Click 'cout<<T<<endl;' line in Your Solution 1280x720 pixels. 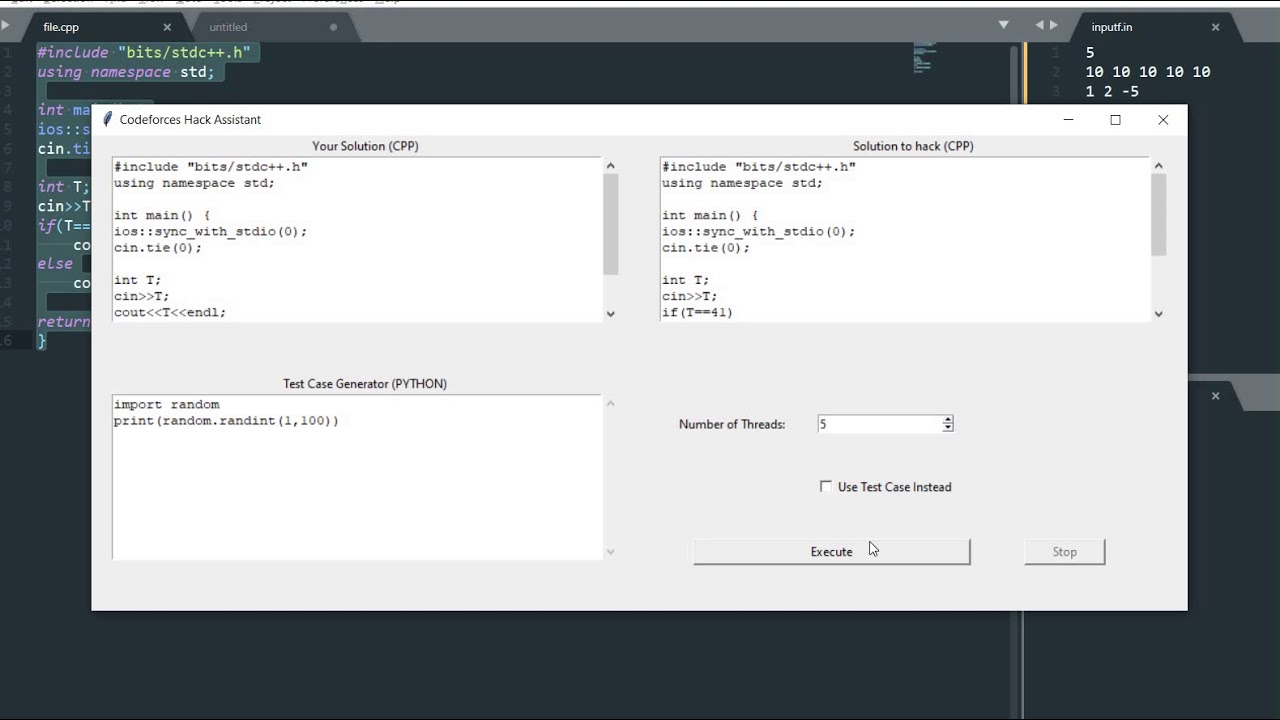170,313
